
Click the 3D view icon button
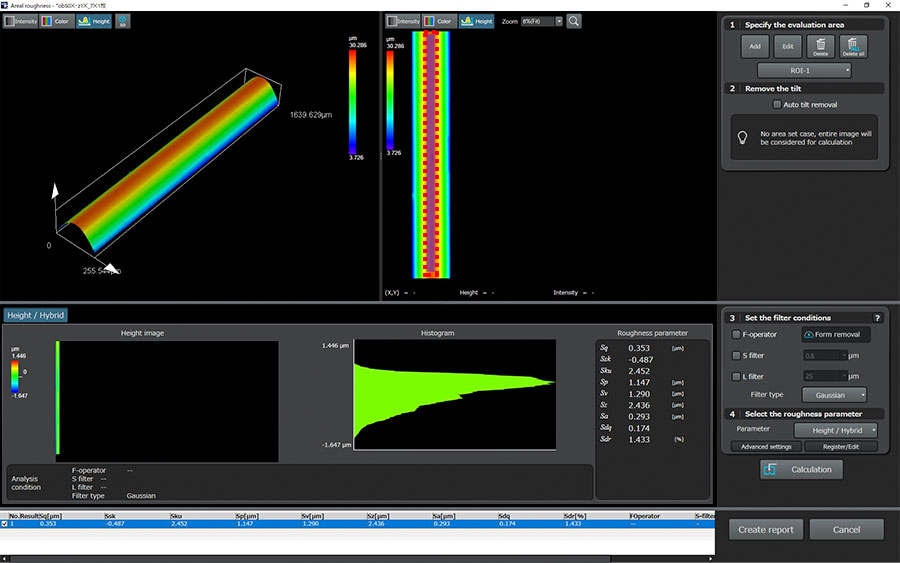[122, 21]
